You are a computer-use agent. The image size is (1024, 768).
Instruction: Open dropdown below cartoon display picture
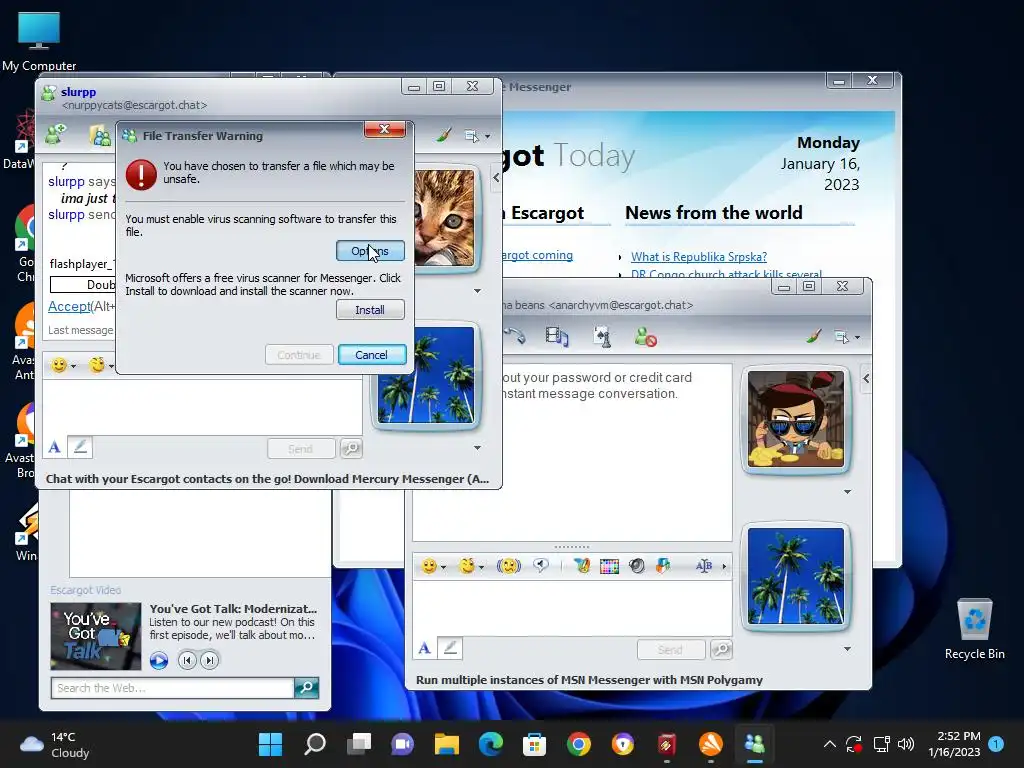tap(847, 492)
